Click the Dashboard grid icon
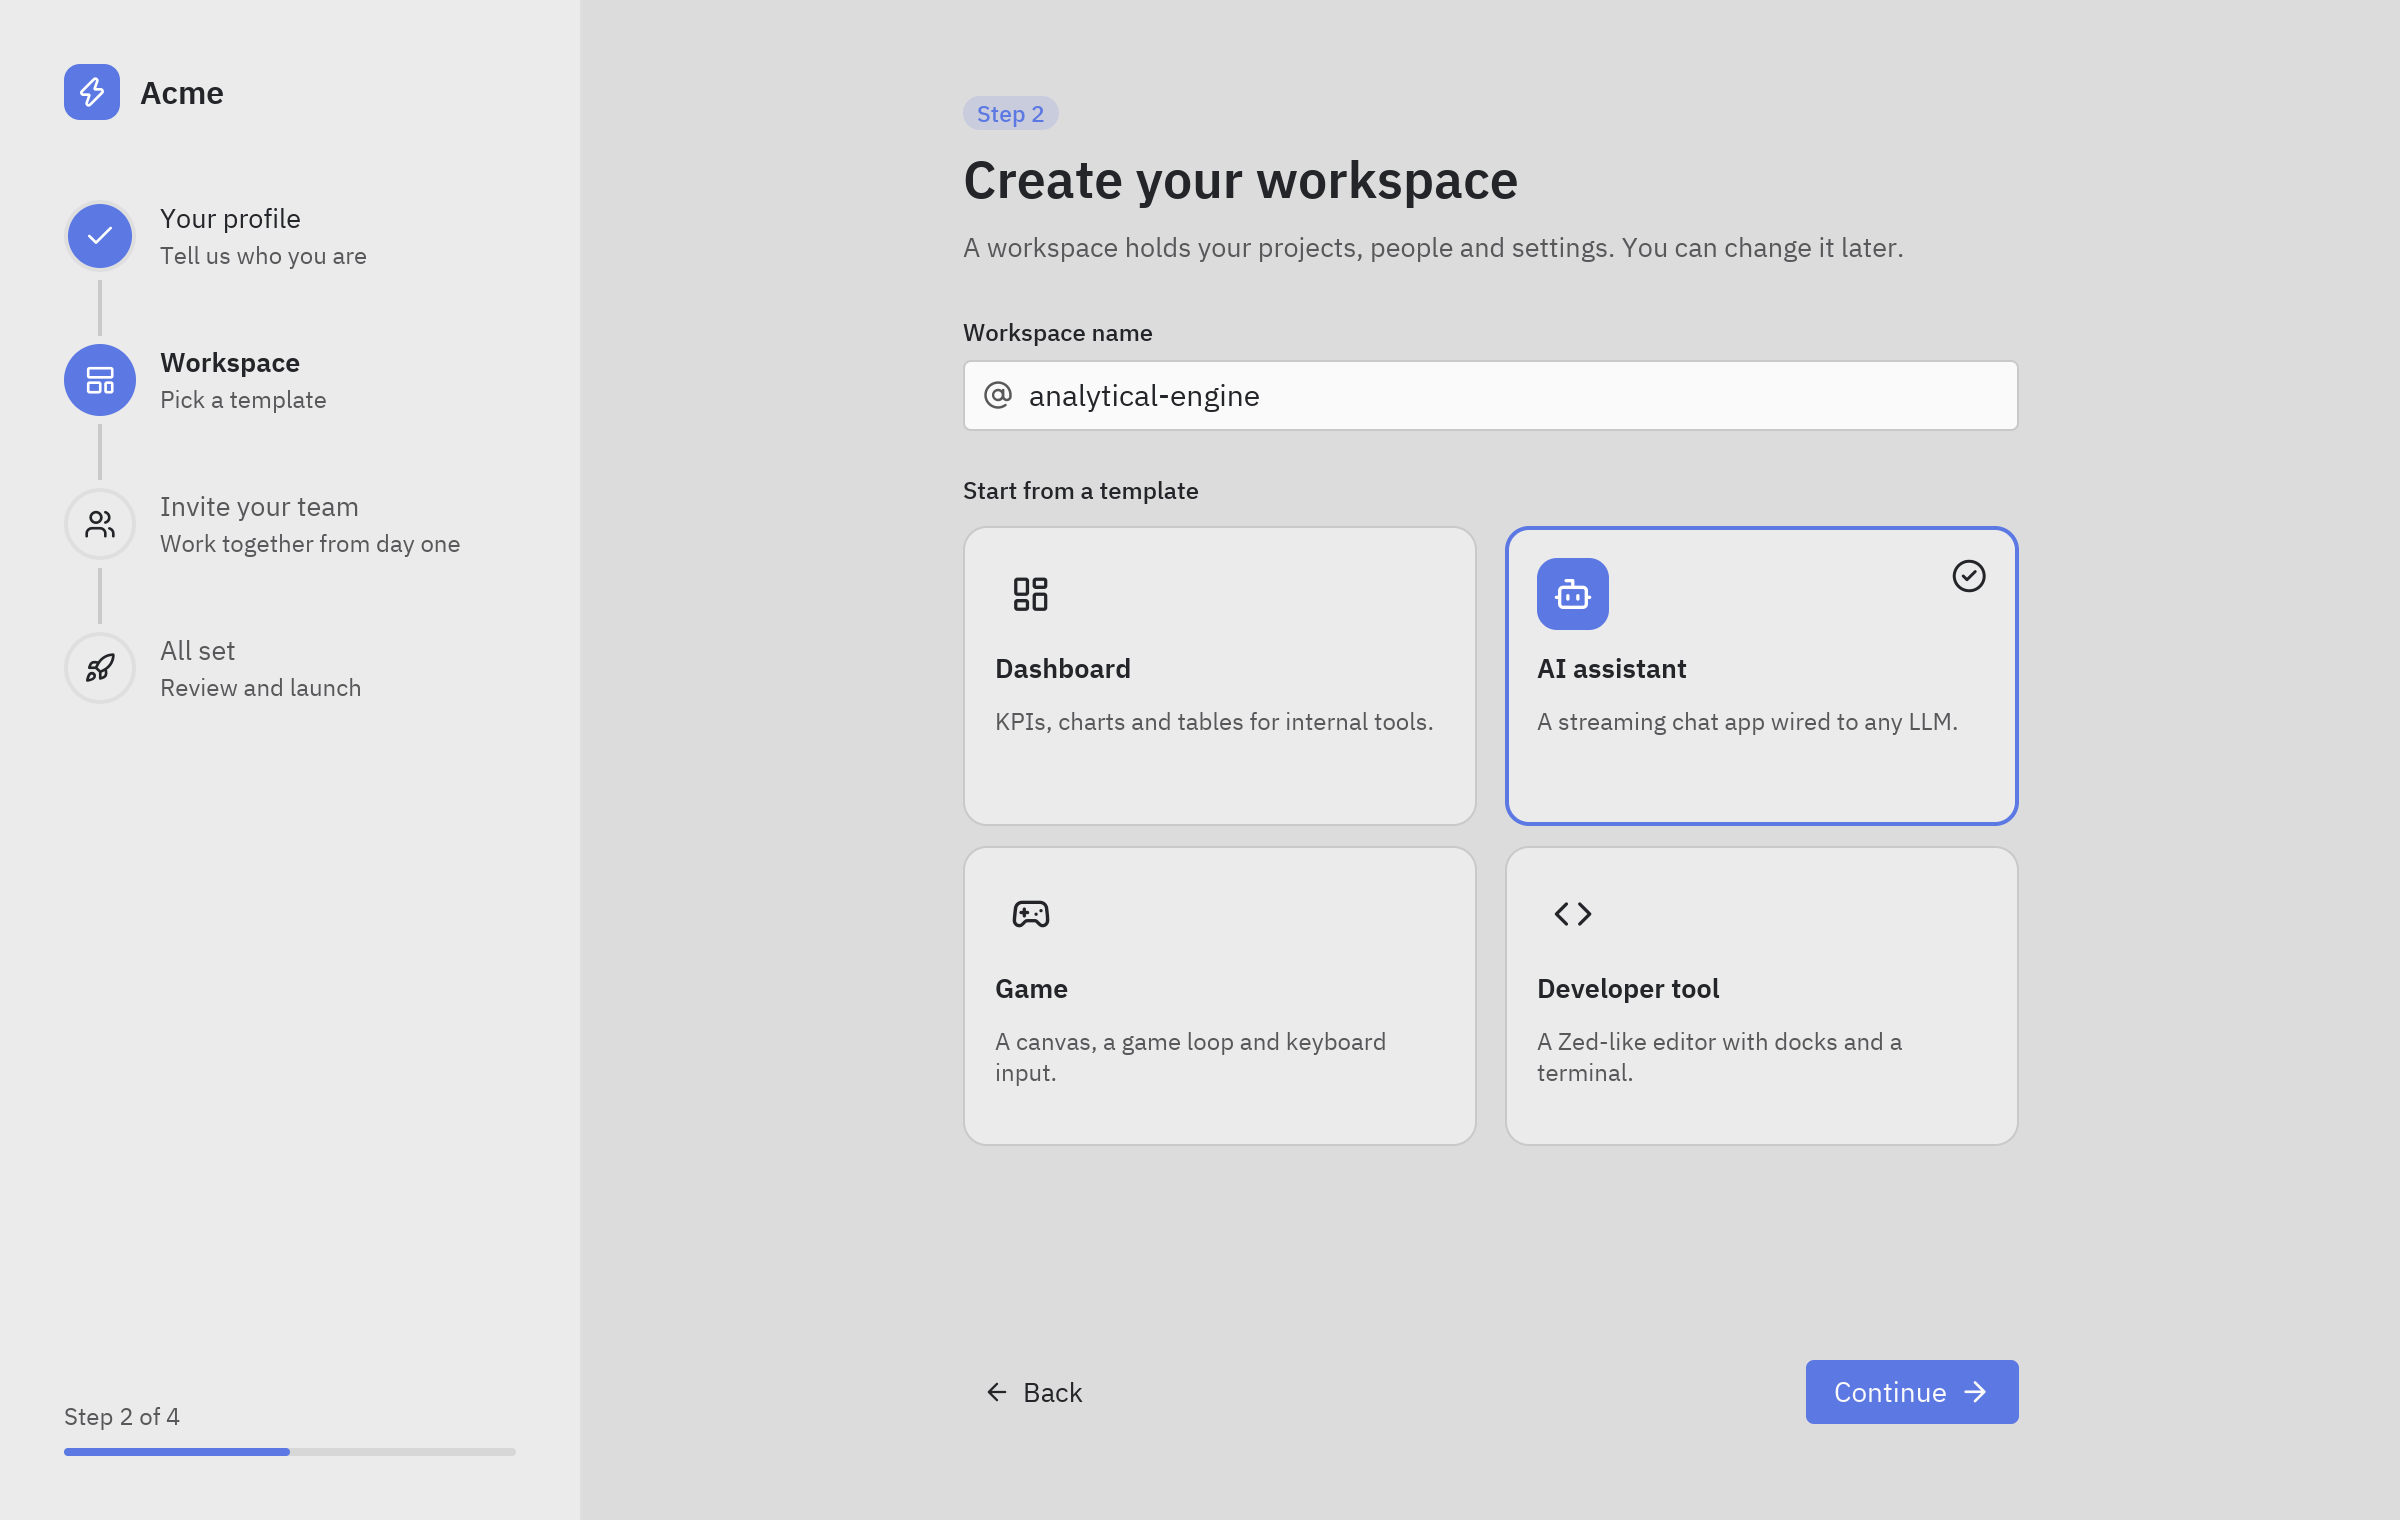Viewport: 2400px width, 1520px height. pyautogui.click(x=1031, y=594)
